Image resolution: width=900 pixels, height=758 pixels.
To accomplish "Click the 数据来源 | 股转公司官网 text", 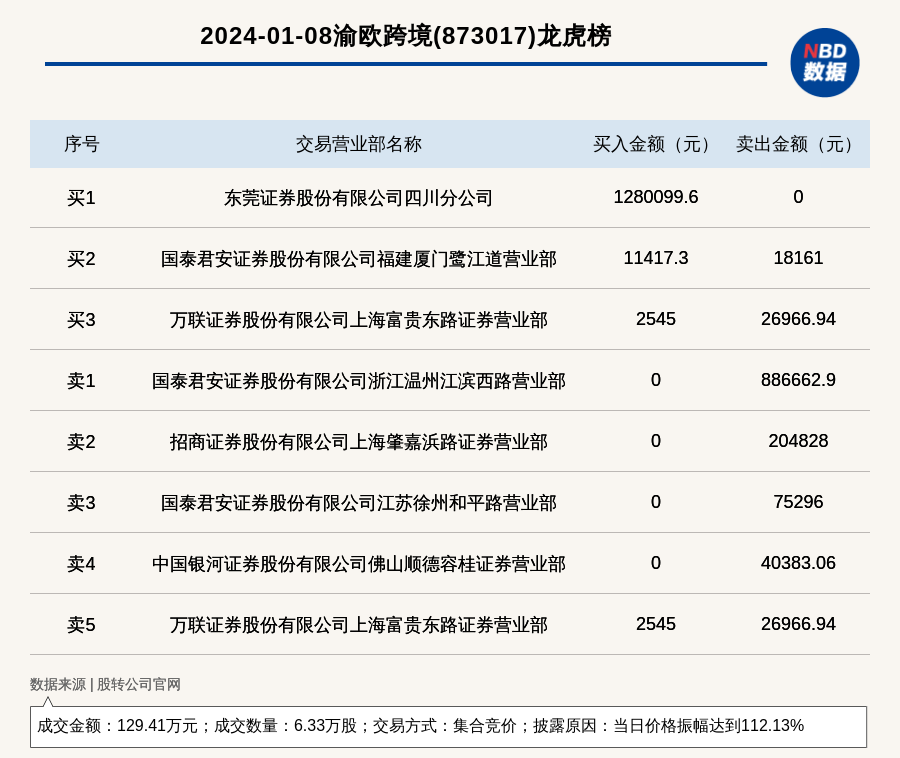I will click(x=105, y=684).
